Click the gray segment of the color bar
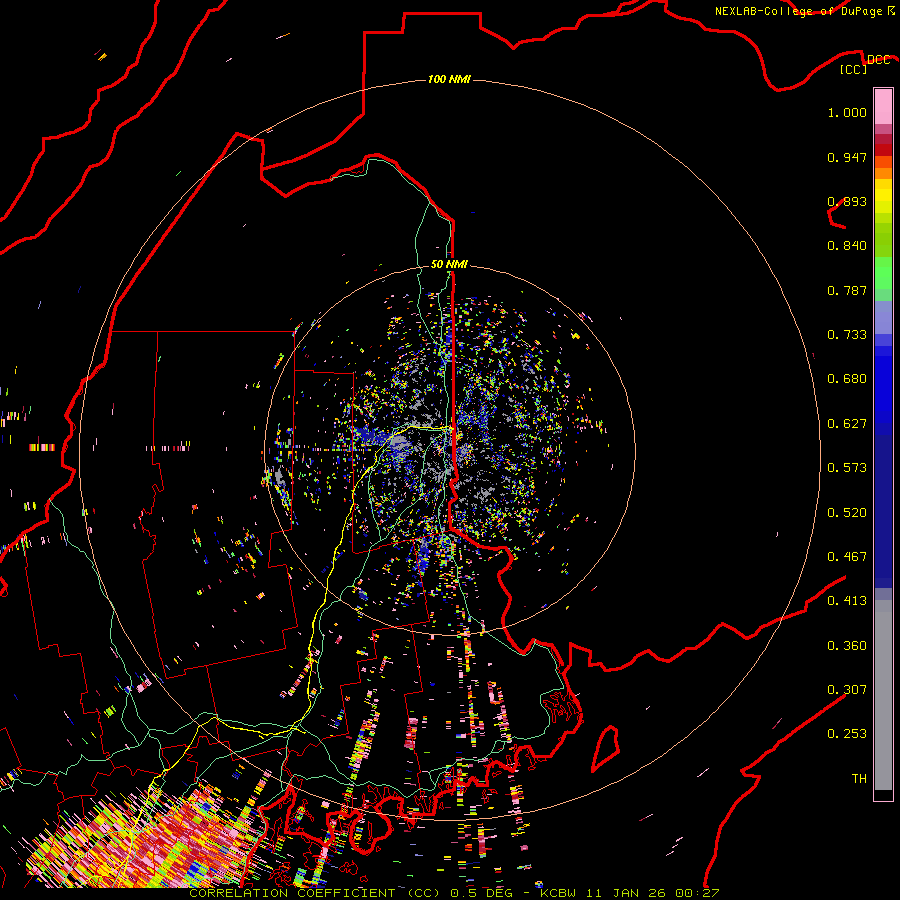900x900 pixels. click(883, 695)
